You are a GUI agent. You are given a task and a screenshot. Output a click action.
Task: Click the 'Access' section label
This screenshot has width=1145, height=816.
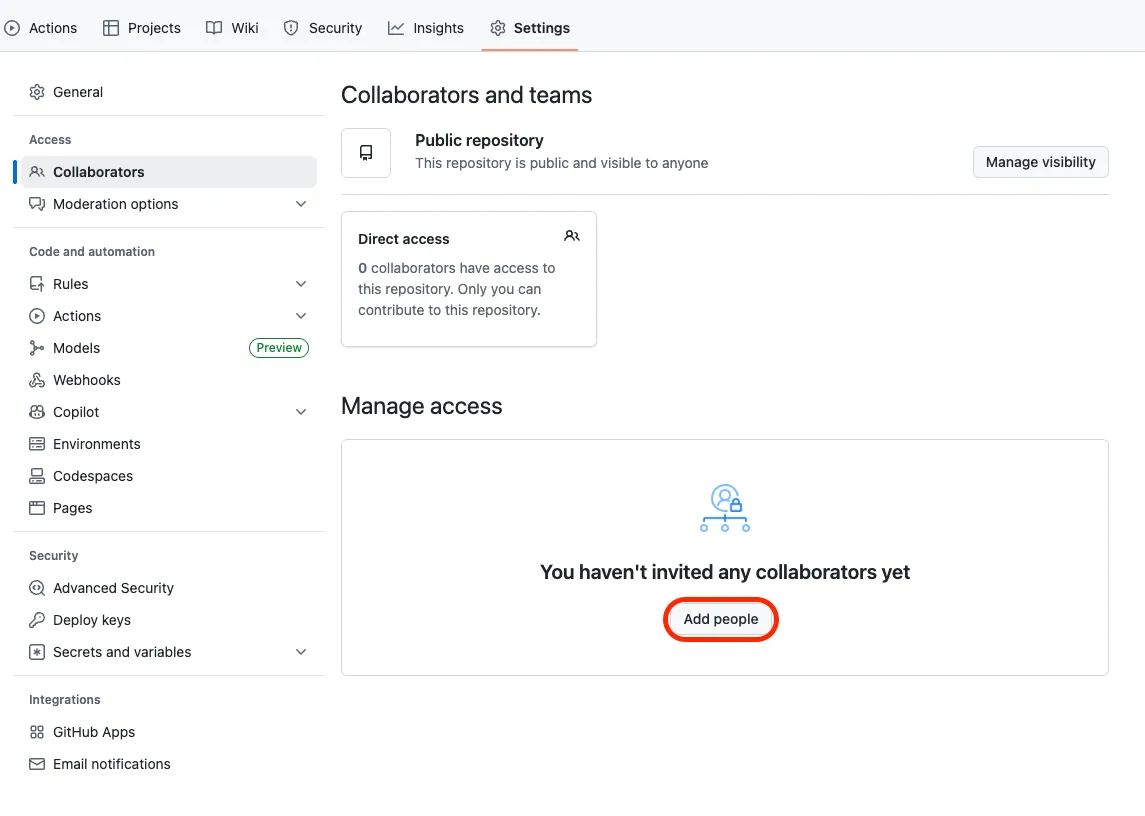50,140
